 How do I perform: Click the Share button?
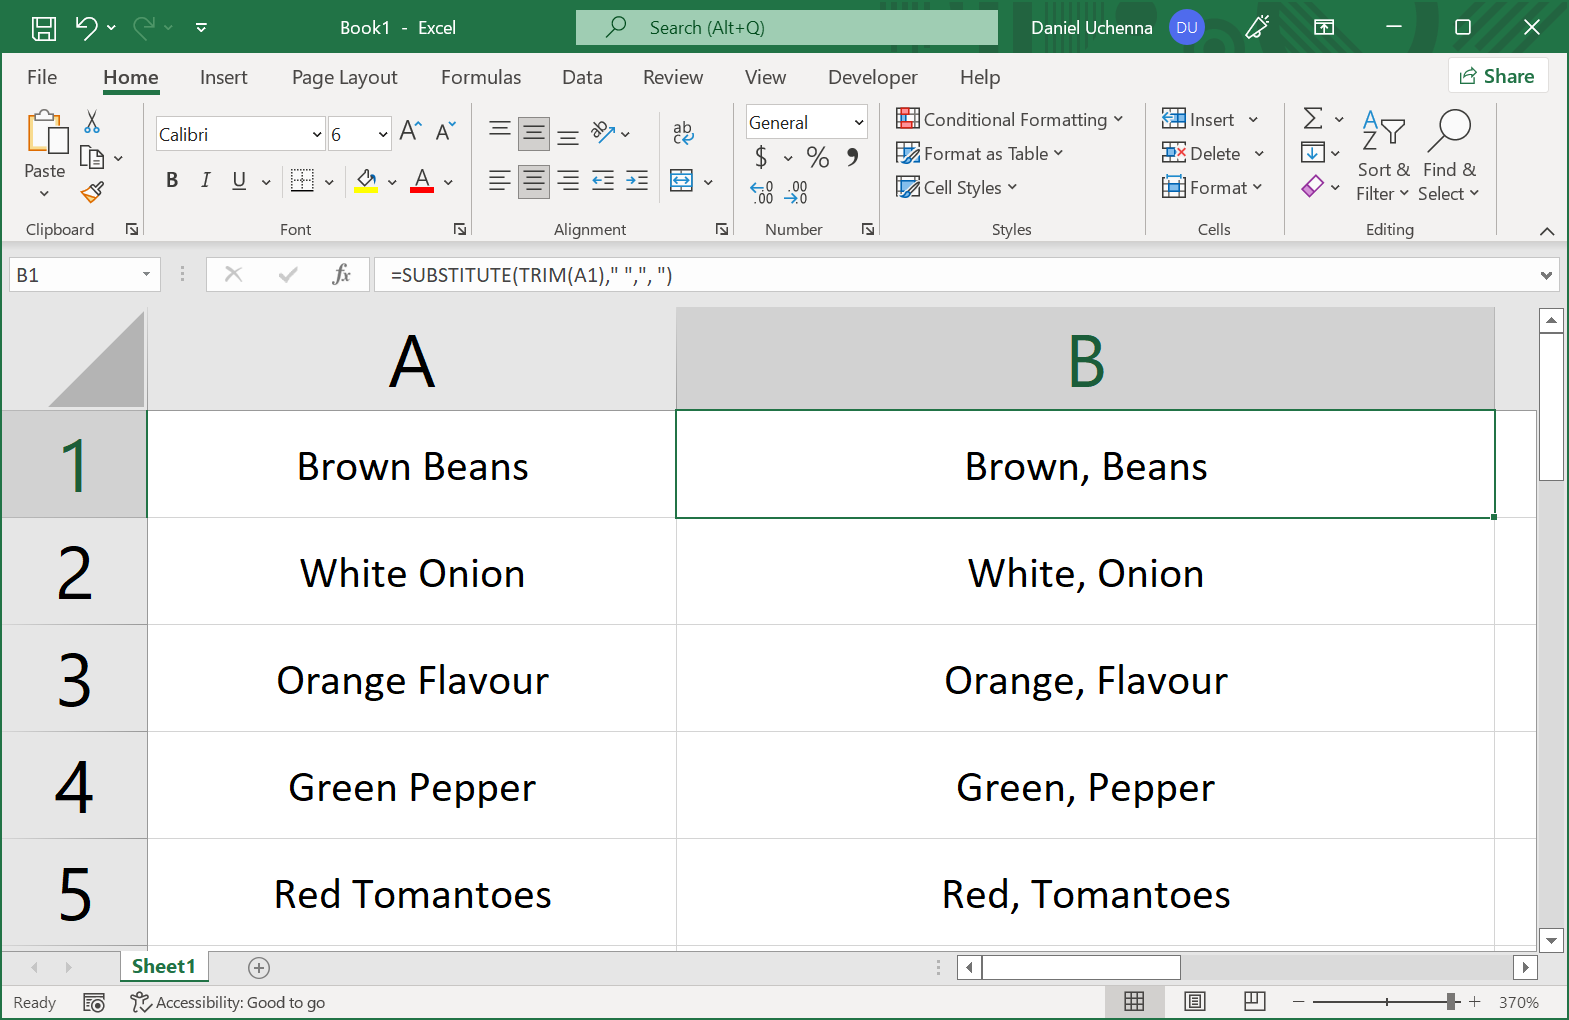pos(1497,76)
